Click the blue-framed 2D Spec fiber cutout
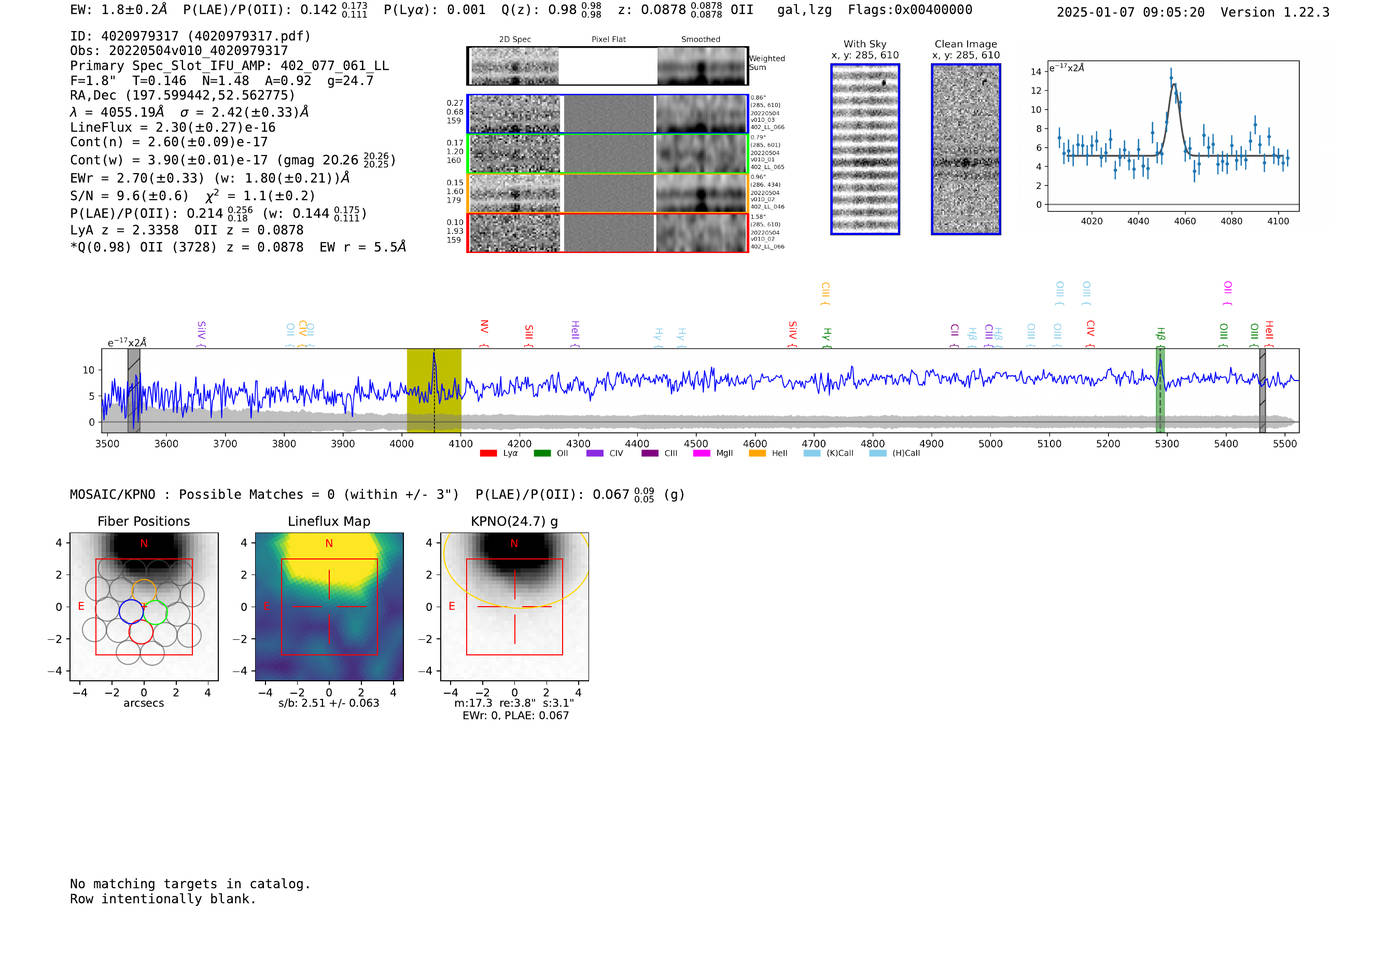The height and width of the screenshot is (953, 1400). tap(515, 114)
